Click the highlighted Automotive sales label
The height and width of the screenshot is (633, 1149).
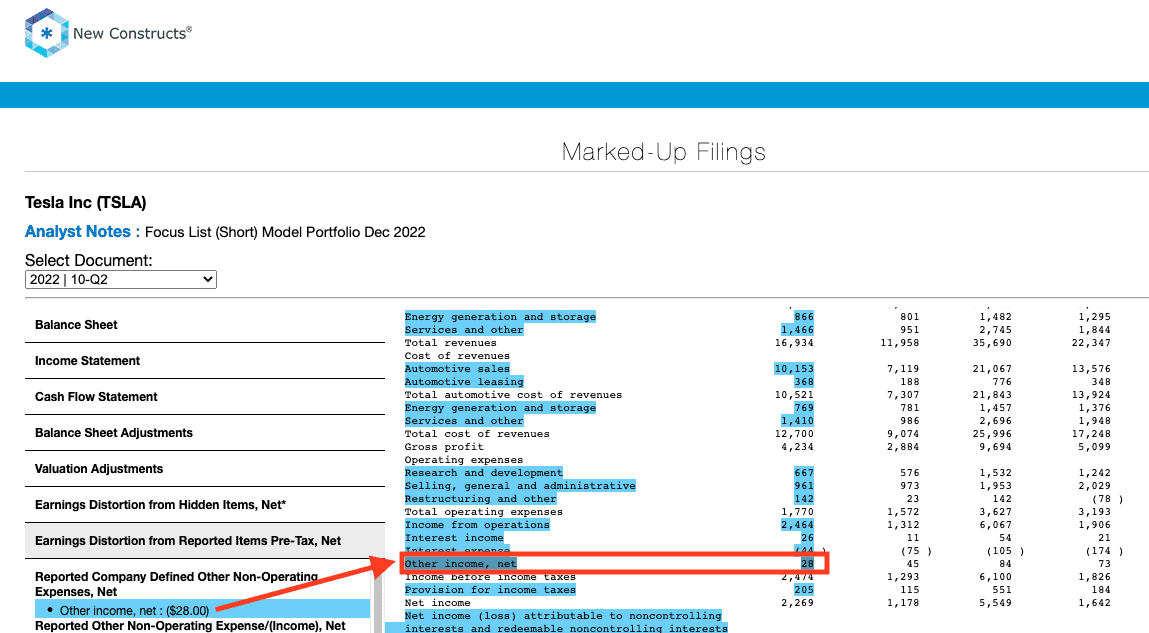pyautogui.click(x=457, y=369)
